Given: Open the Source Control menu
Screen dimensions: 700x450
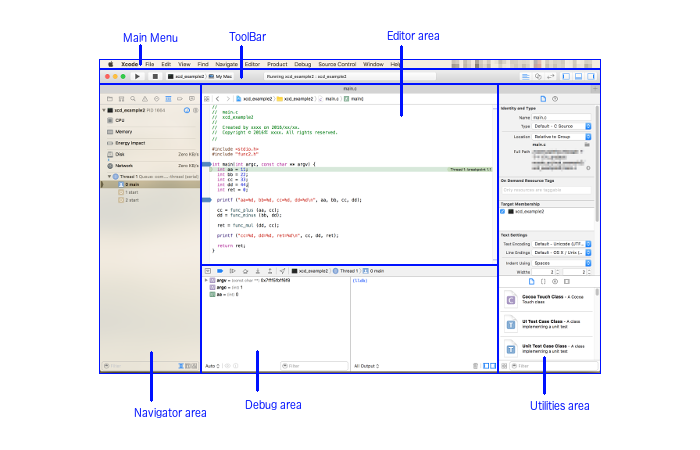Looking at the screenshot, I should tap(337, 64).
